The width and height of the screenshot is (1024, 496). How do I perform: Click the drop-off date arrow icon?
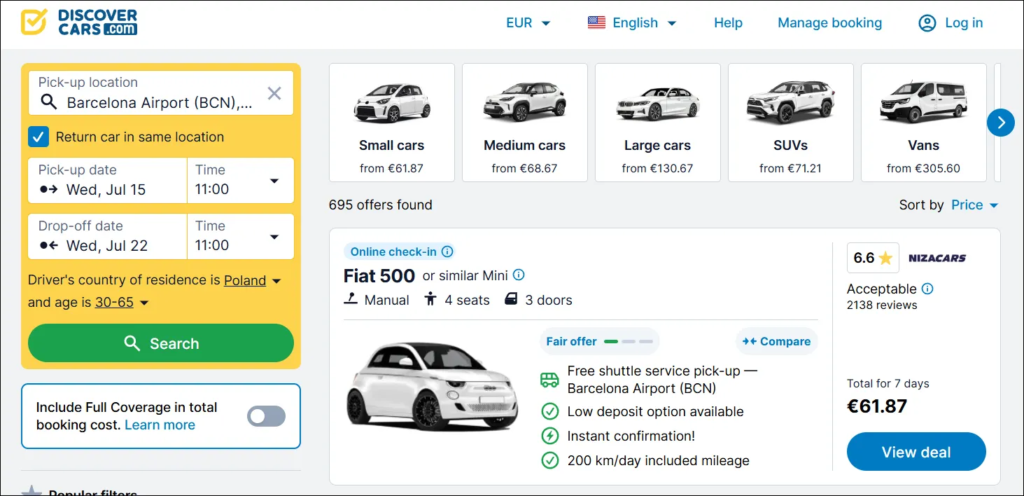49,246
